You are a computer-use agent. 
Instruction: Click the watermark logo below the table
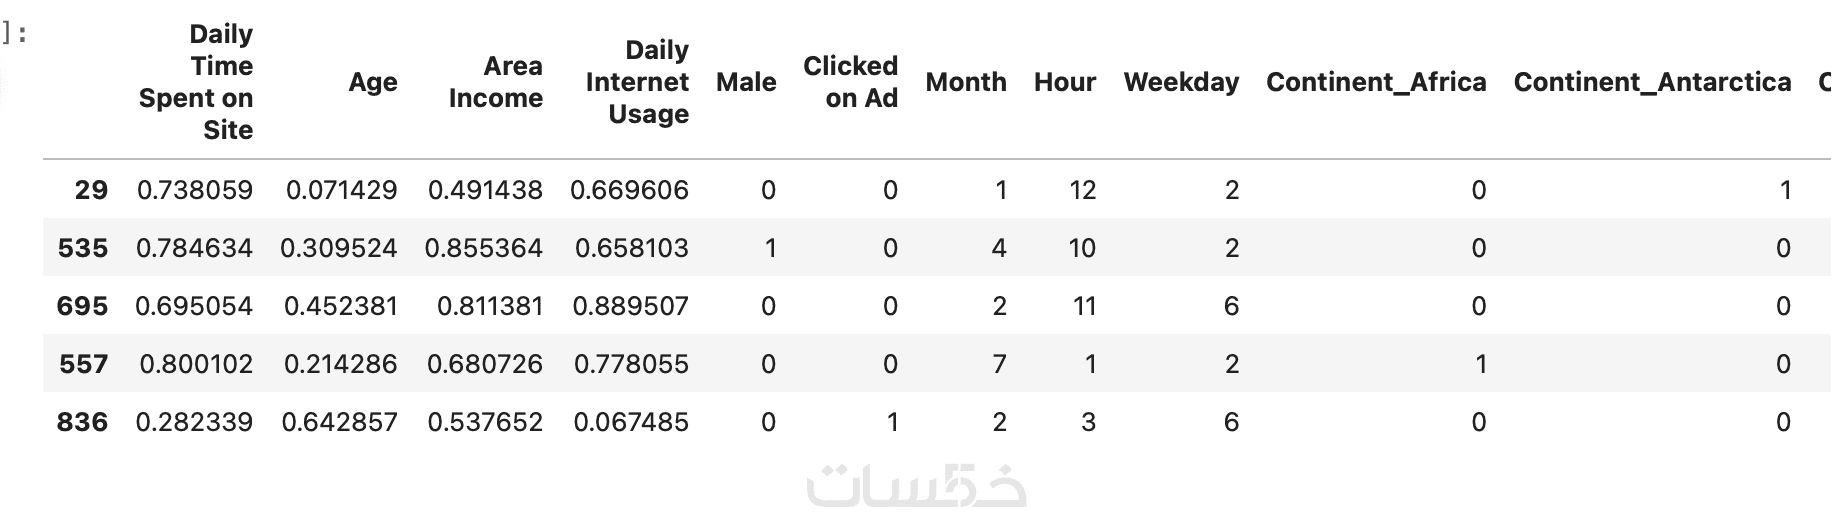[916, 485]
